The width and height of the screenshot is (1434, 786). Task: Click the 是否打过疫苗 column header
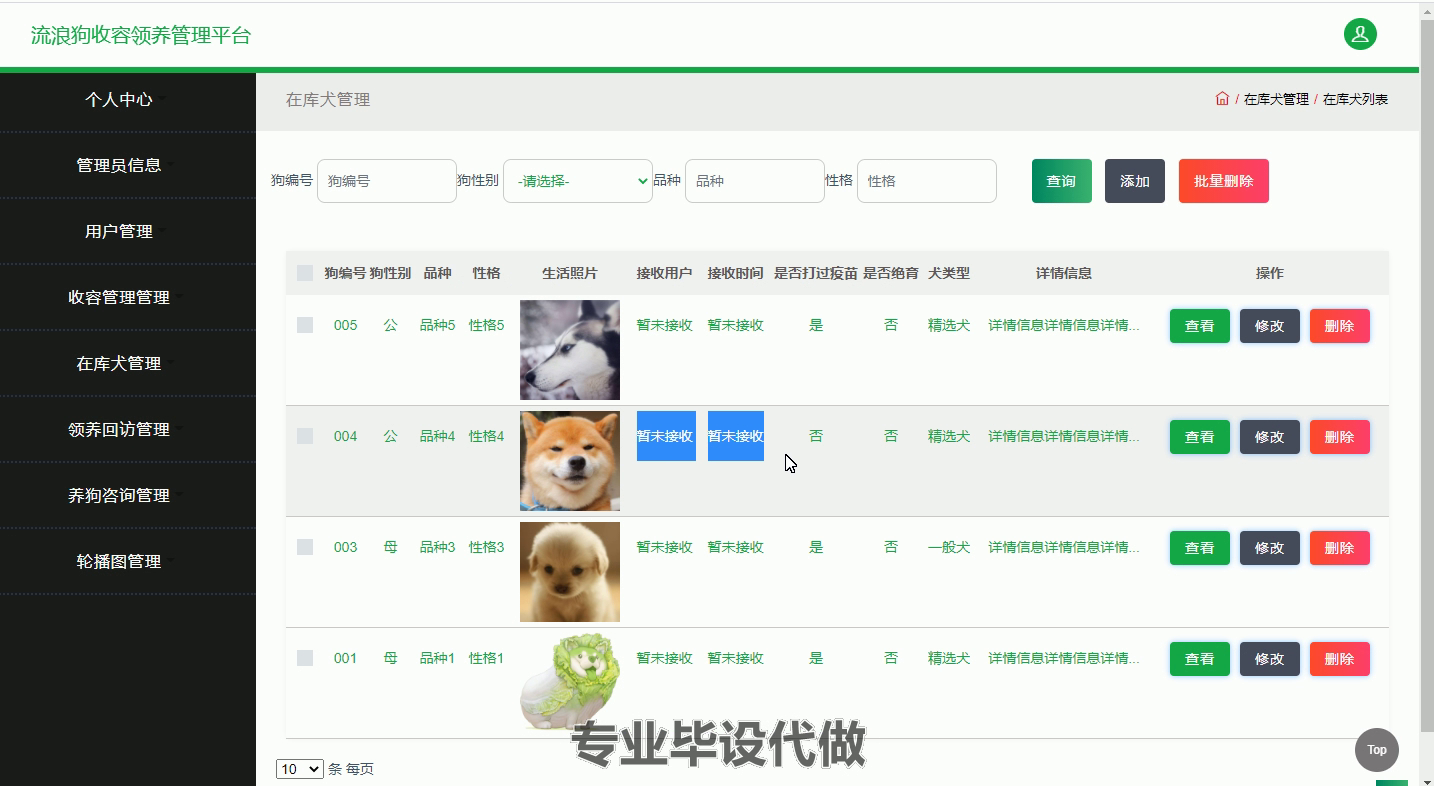[x=816, y=273]
